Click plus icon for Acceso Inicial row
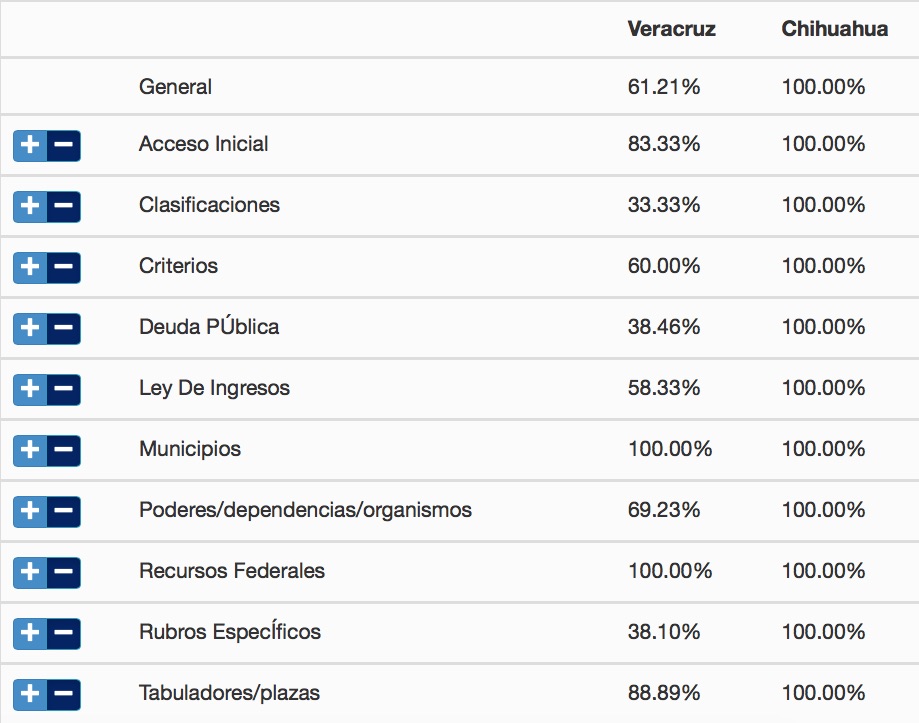 click(30, 145)
